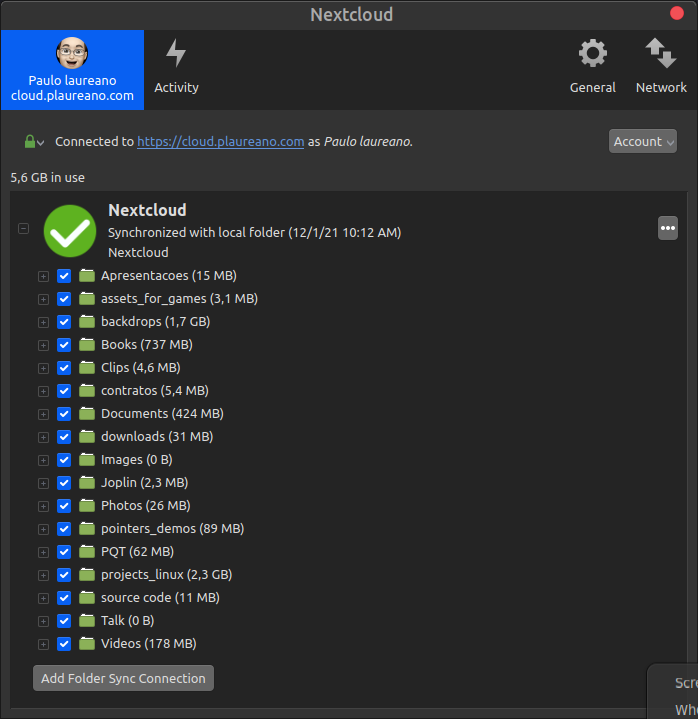
Task: Click the green synchronized checkmark icon
Action: click(70, 231)
